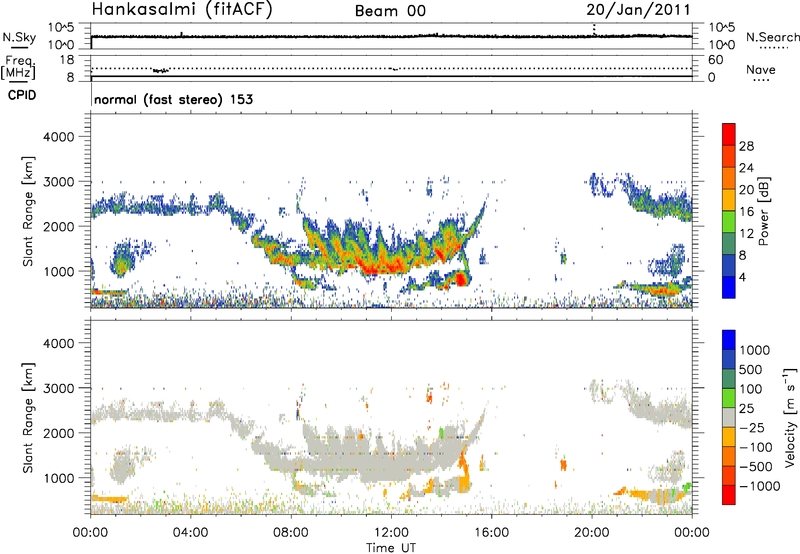Click the "04:00" time tick label

pos(190,533)
